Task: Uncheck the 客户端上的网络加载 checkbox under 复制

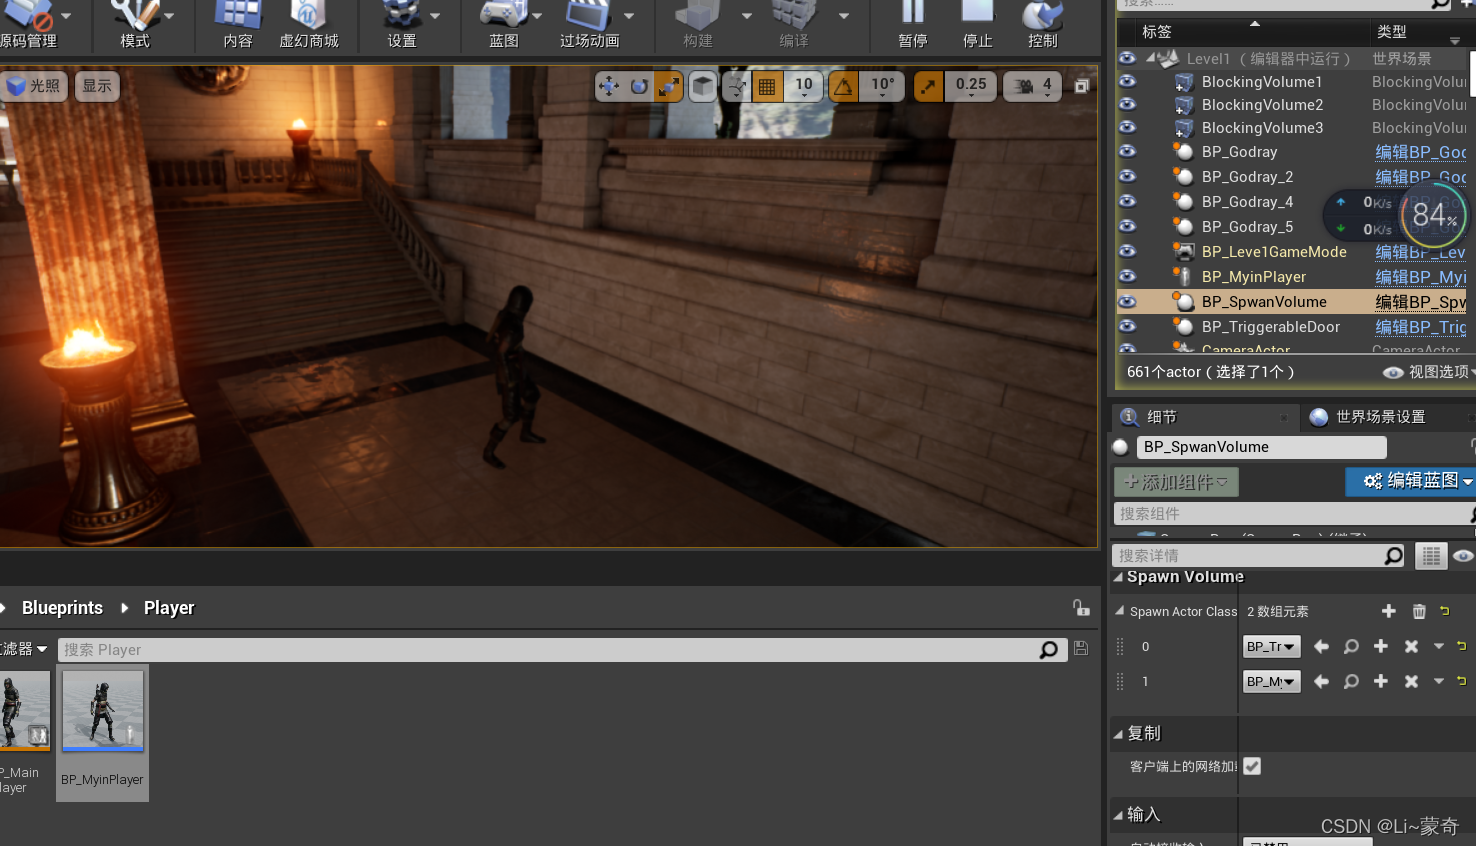Action: (x=1252, y=766)
